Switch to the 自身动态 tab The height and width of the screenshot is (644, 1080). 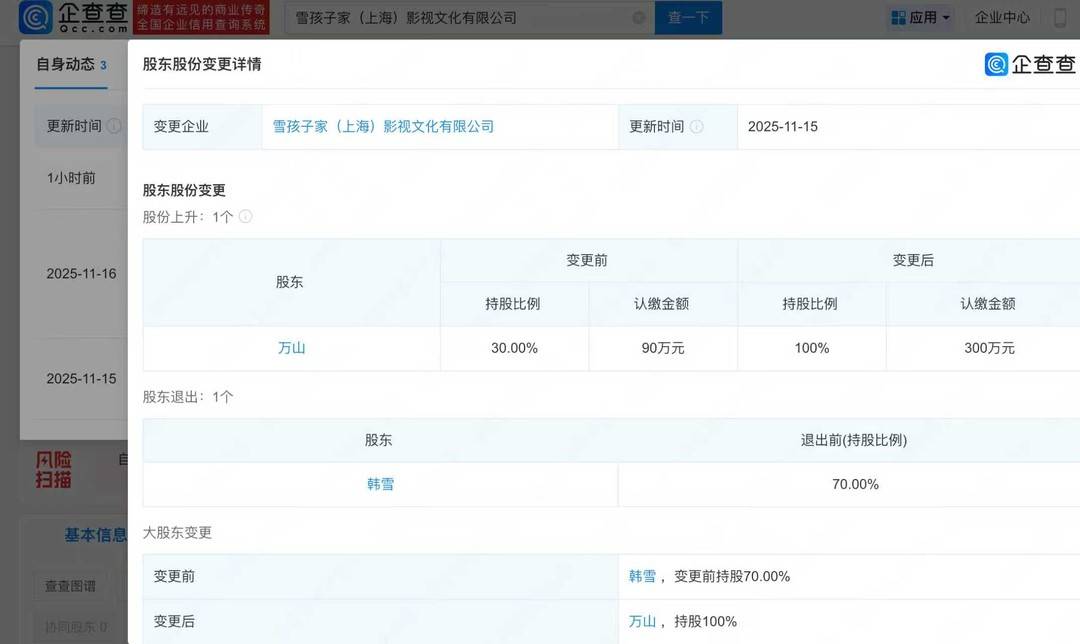click(x=65, y=64)
